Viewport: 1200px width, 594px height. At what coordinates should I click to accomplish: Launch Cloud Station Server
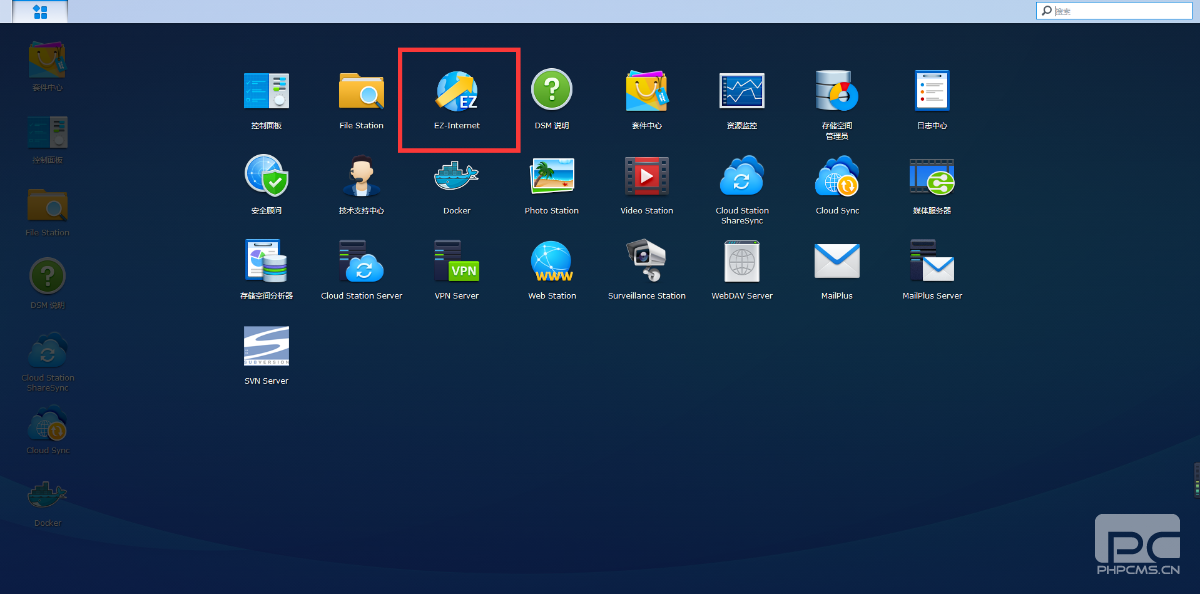tap(361, 261)
